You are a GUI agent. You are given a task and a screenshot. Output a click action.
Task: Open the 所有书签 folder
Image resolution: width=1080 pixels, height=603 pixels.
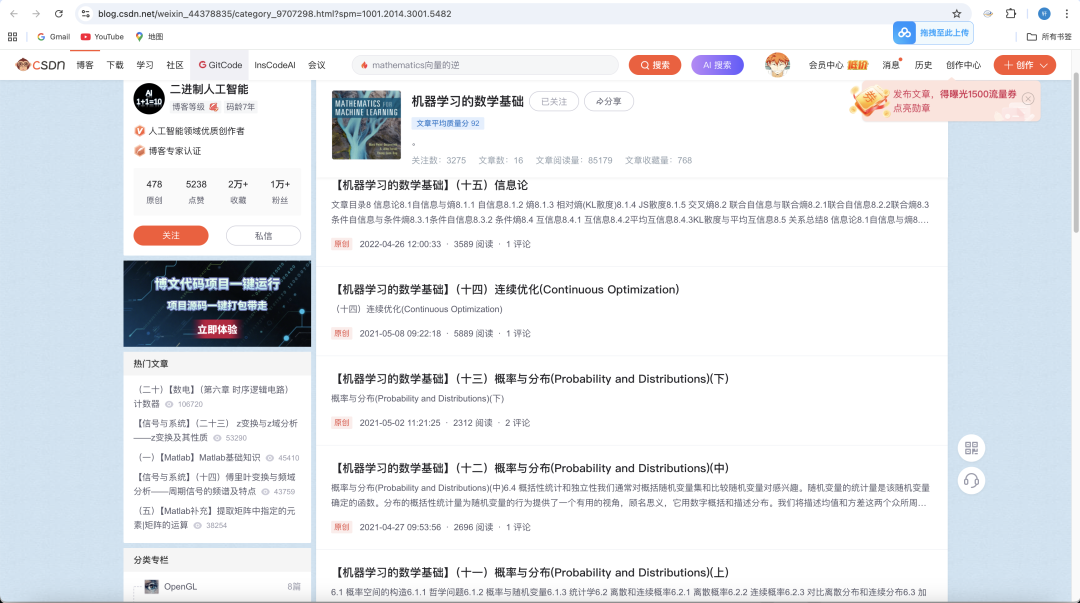coord(1049,37)
